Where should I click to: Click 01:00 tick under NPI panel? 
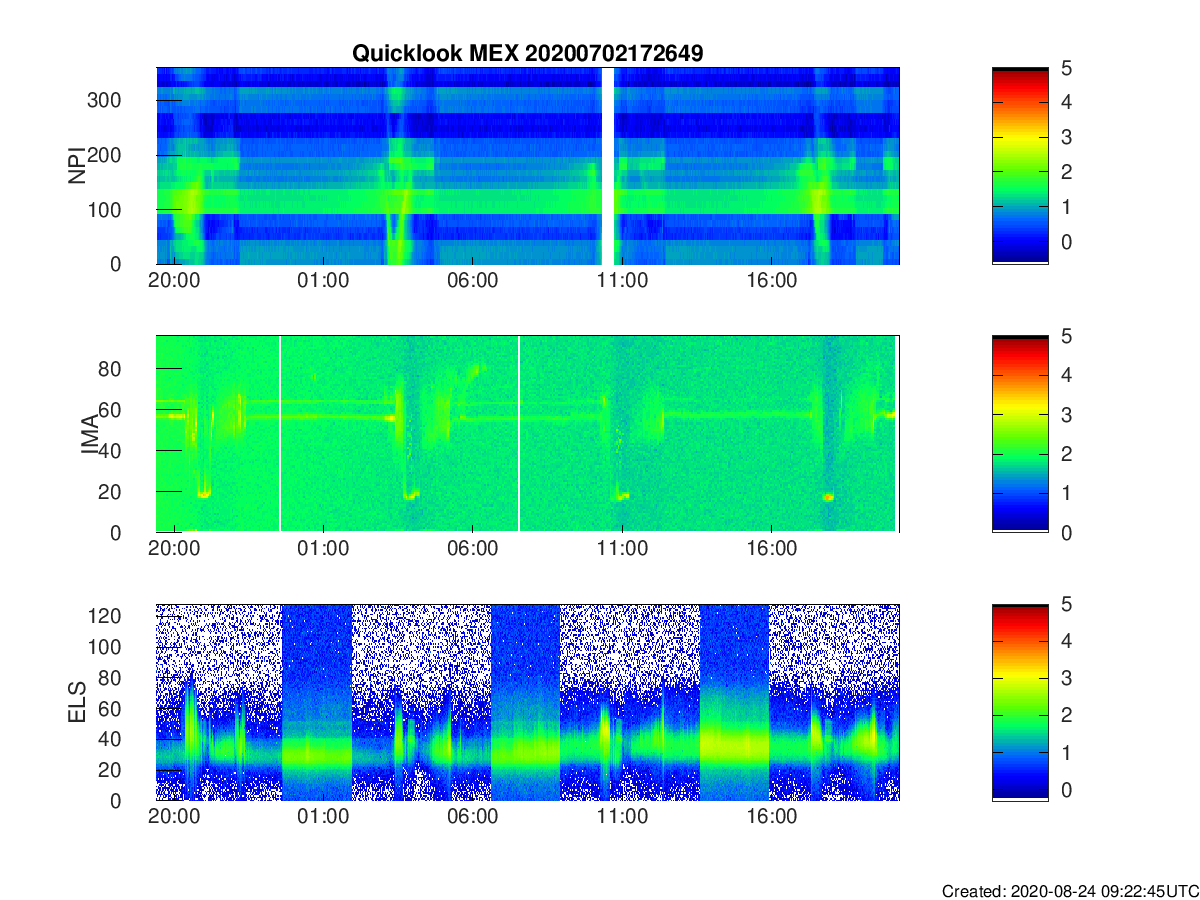(323, 281)
